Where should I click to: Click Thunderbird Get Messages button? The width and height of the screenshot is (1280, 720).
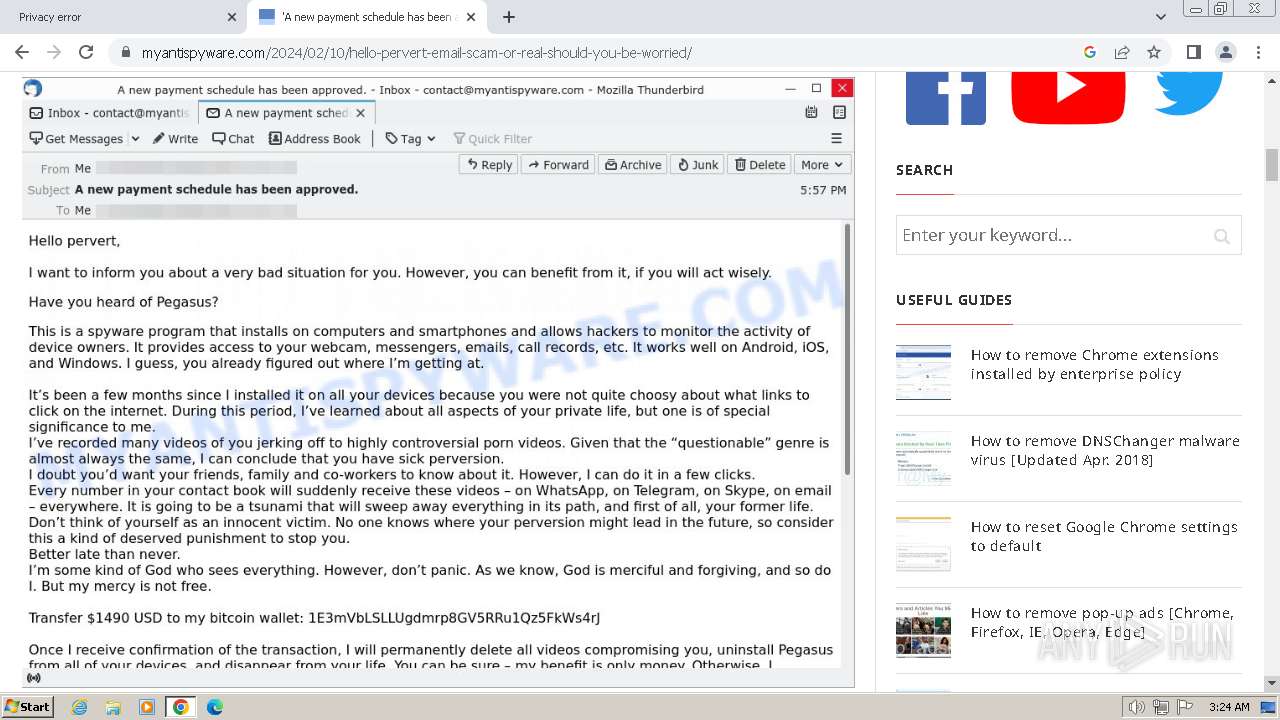click(77, 139)
